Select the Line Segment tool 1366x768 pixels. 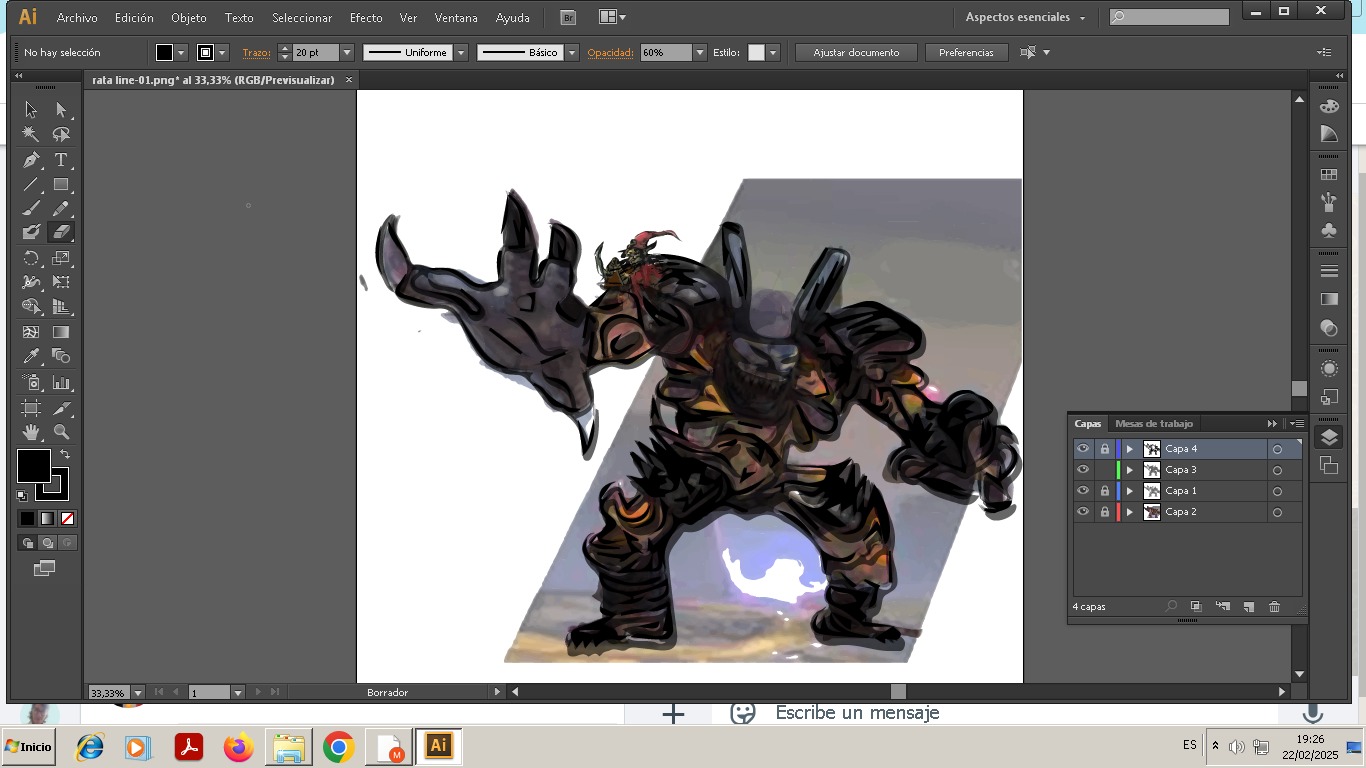[x=31, y=185]
